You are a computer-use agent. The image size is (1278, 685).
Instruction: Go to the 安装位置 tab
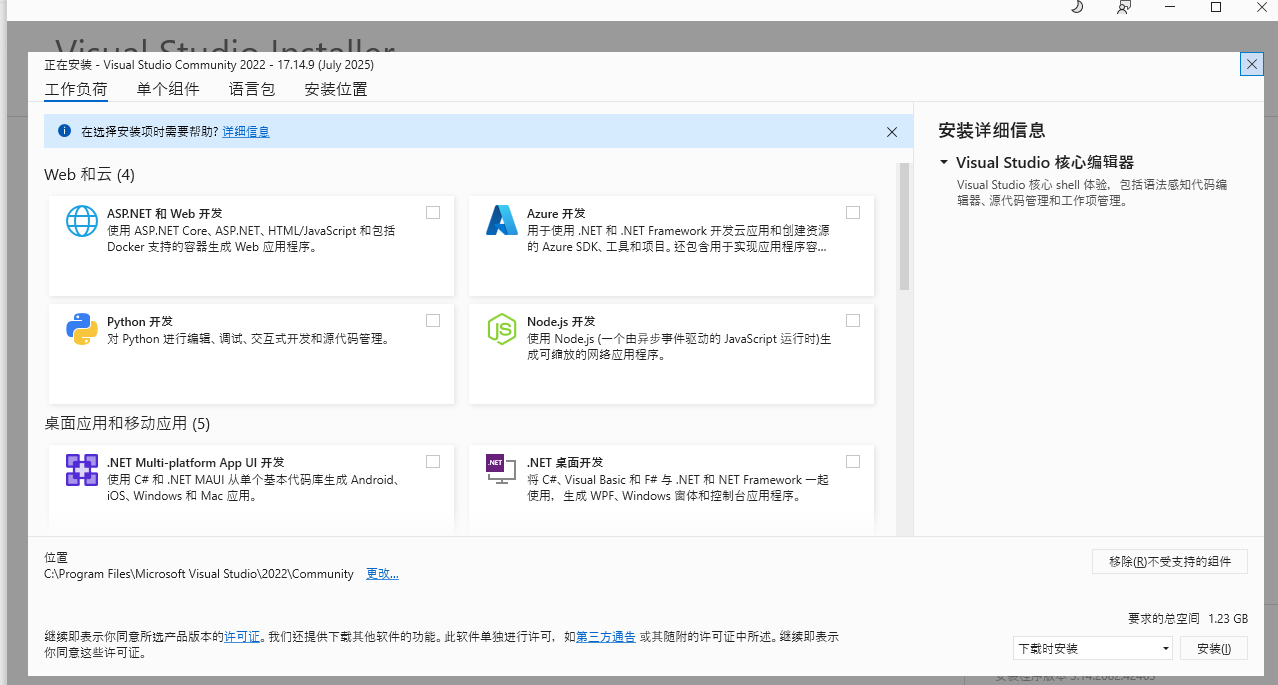(x=336, y=89)
